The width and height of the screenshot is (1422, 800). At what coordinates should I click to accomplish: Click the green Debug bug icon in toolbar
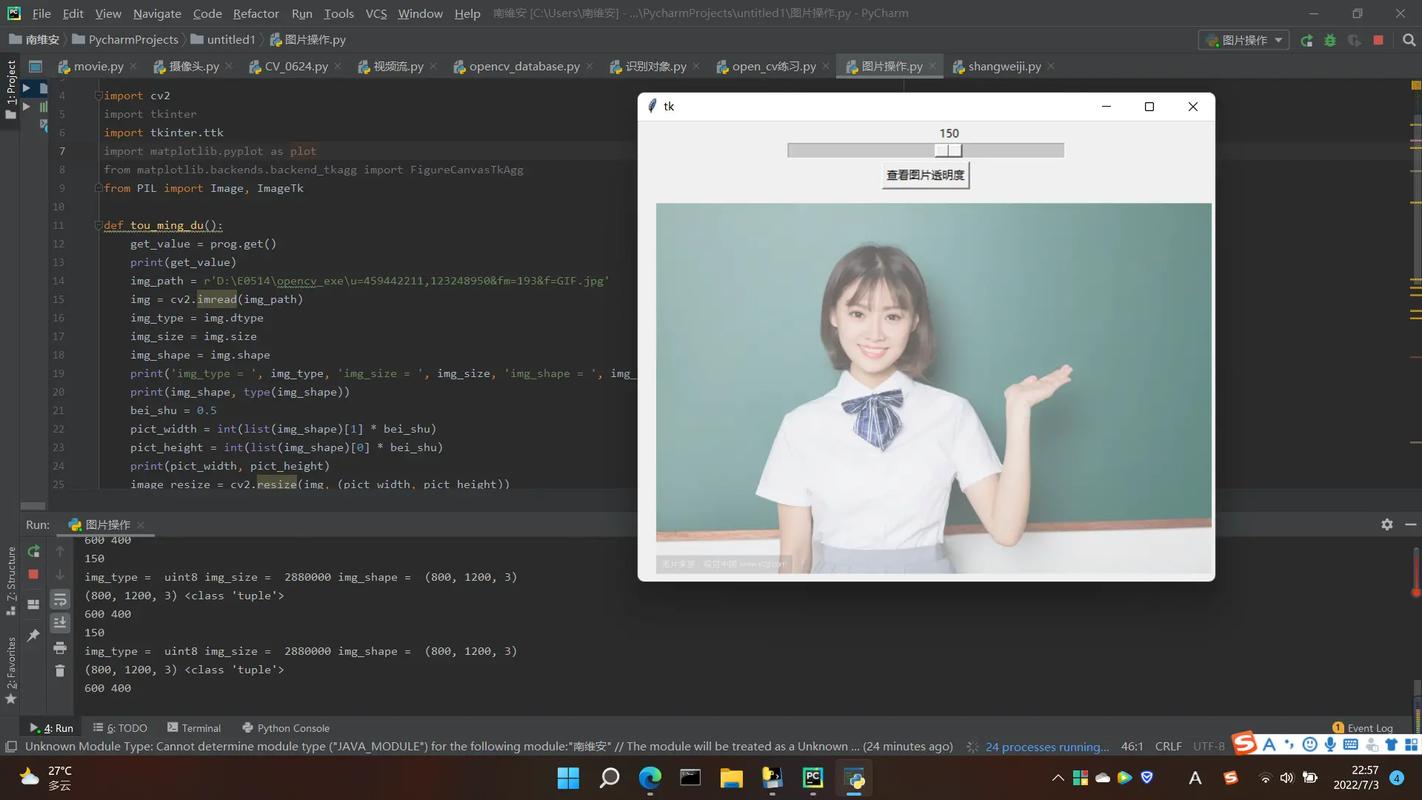point(1330,40)
